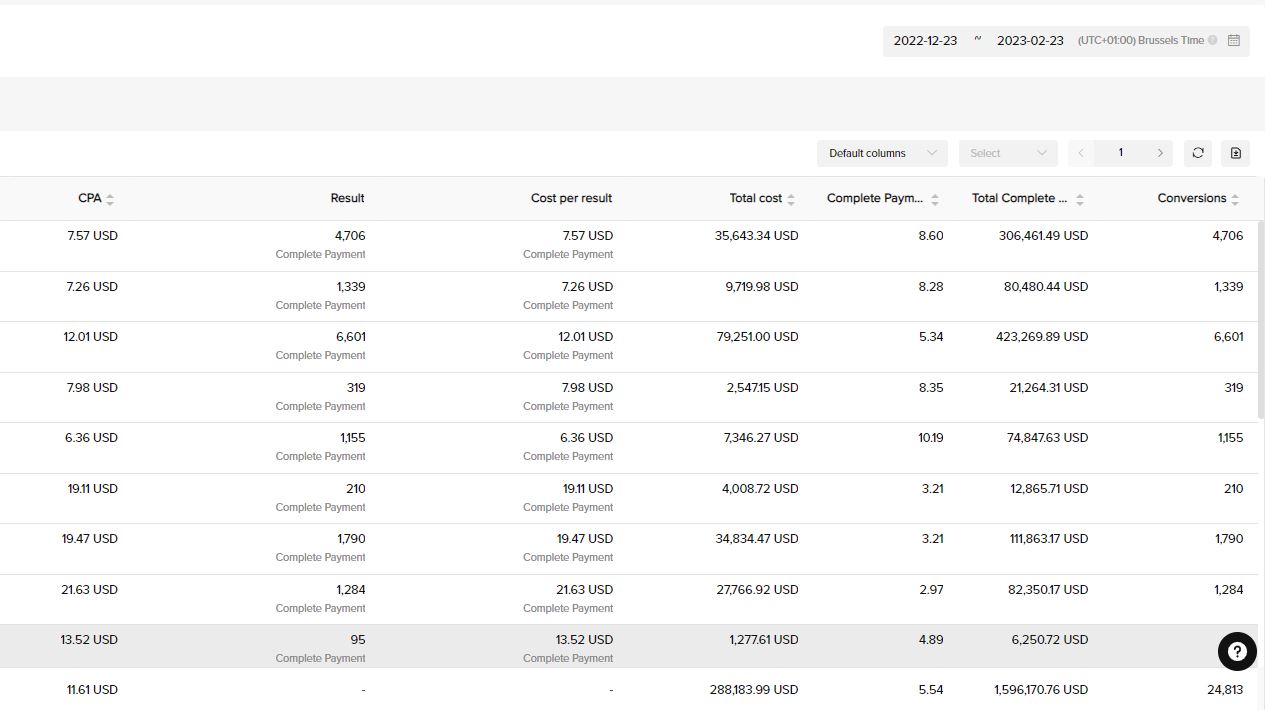Sort by Total Complete Payment value arrows
This screenshot has width=1265, height=710.
1080,199
